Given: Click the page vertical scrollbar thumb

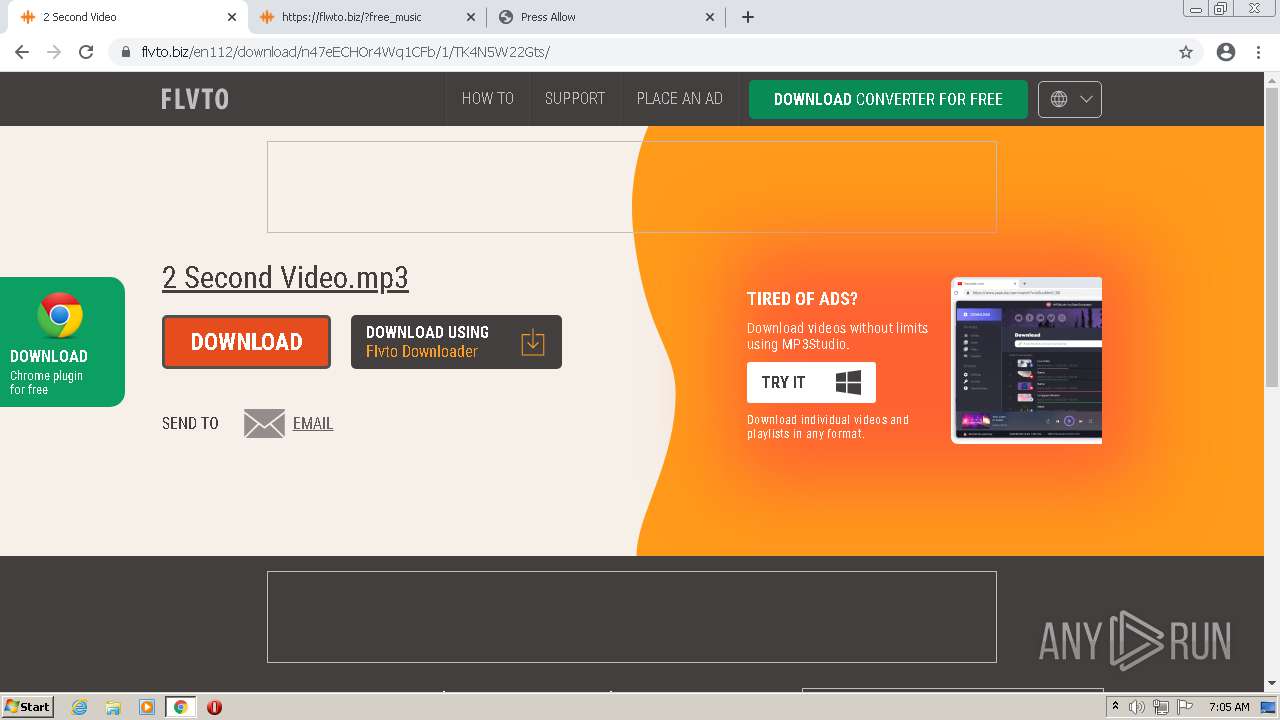Looking at the screenshot, I should 1272,237.
